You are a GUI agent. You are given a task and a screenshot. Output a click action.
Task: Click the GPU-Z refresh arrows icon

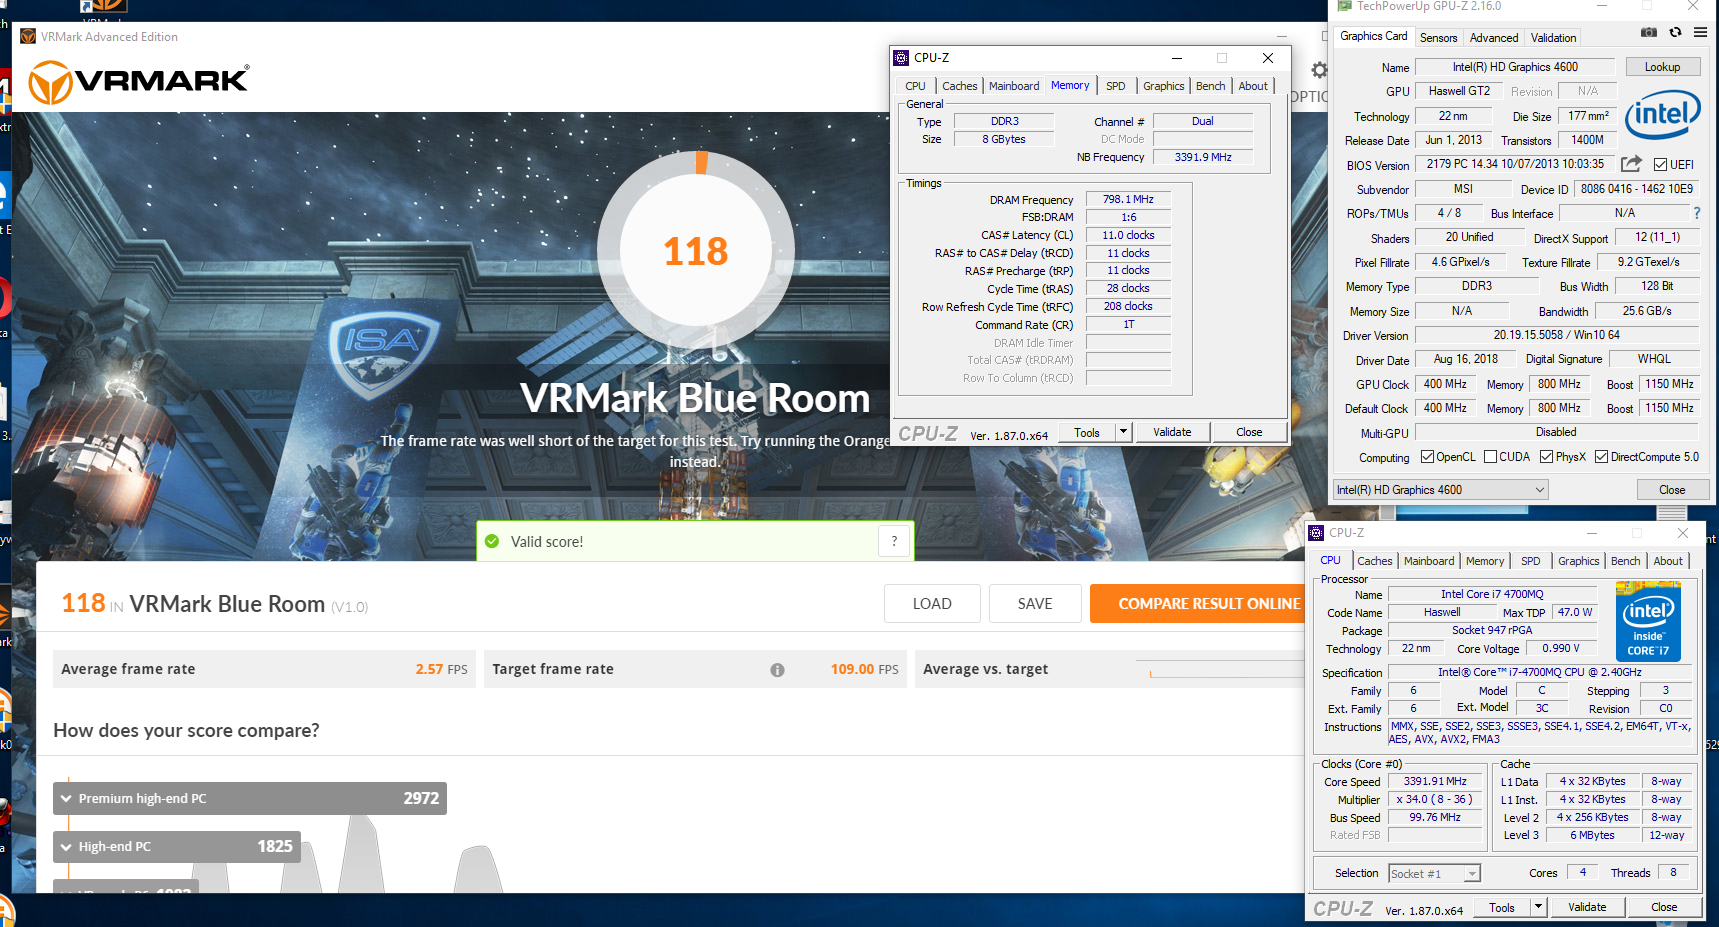tap(1675, 33)
